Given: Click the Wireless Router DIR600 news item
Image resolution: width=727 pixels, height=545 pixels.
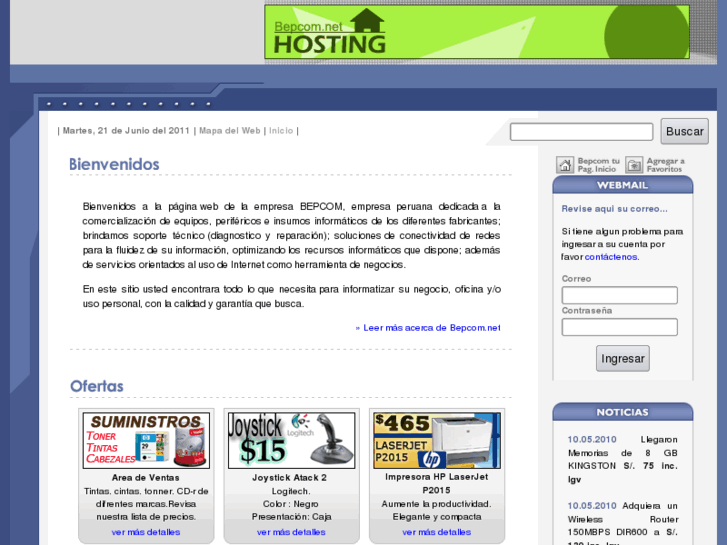Looking at the screenshot, I should click(623, 523).
